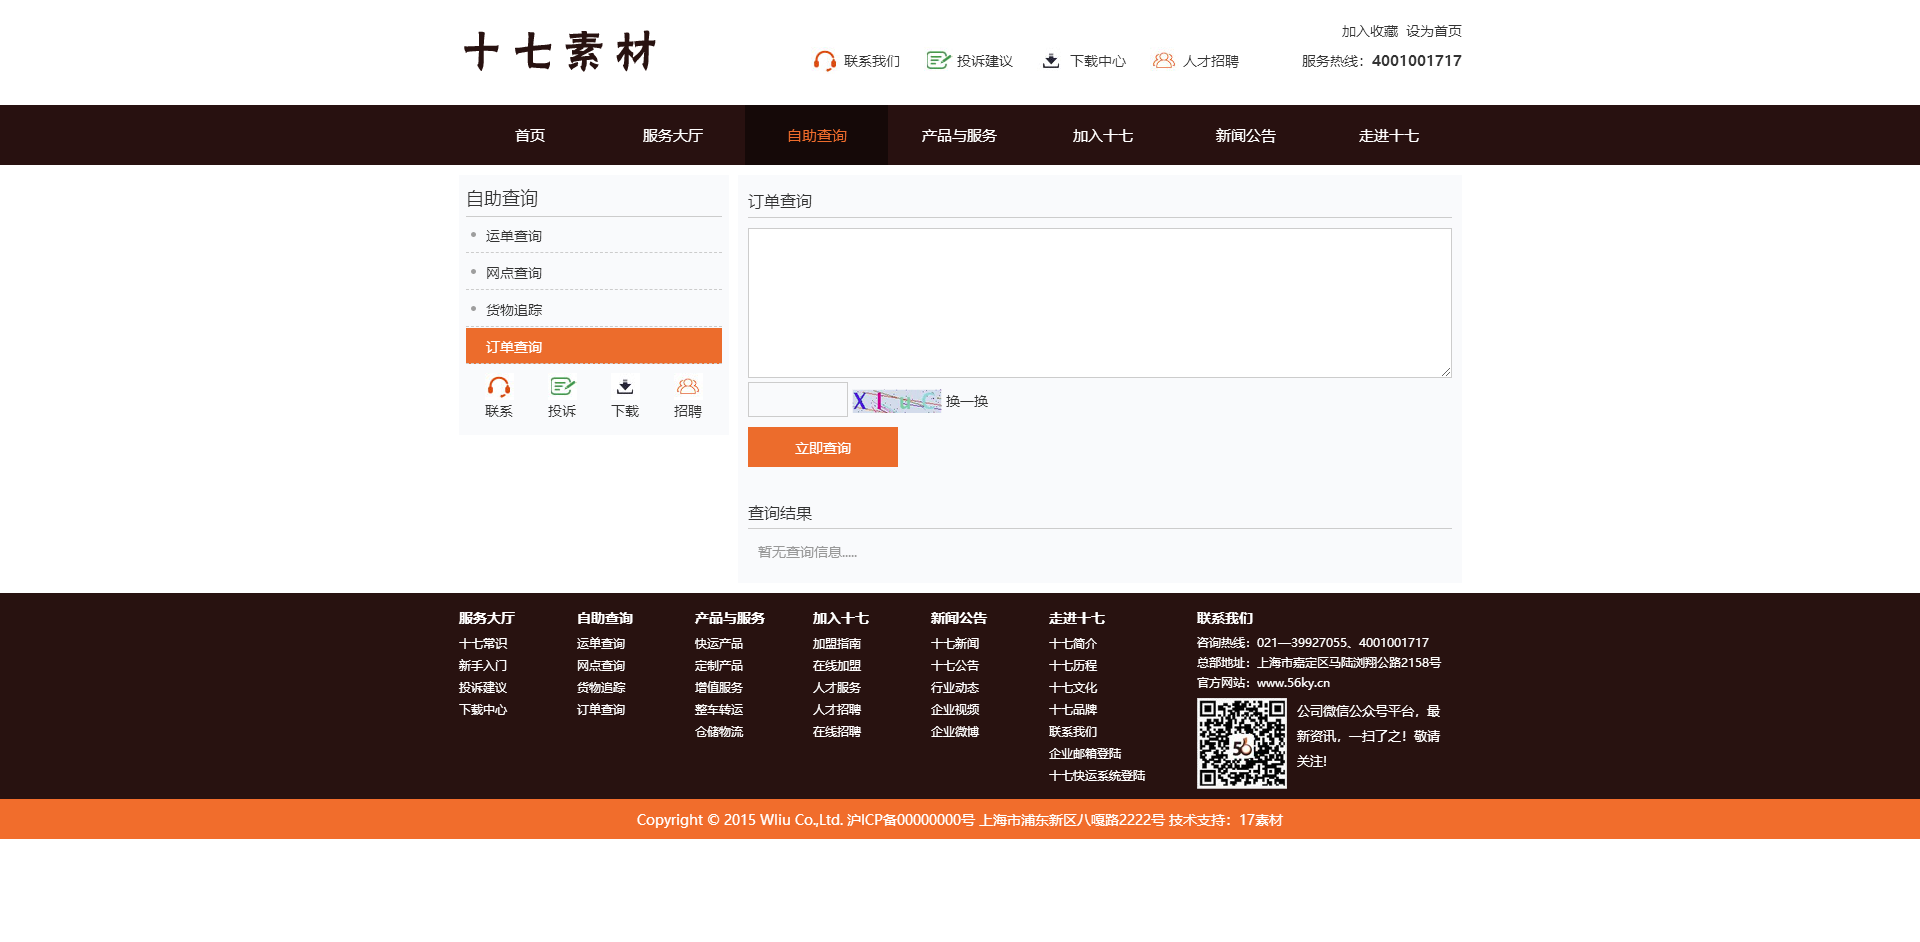Click the sidebar people icon above 招聘
Screen dimensions: 1920x942
(x=688, y=387)
